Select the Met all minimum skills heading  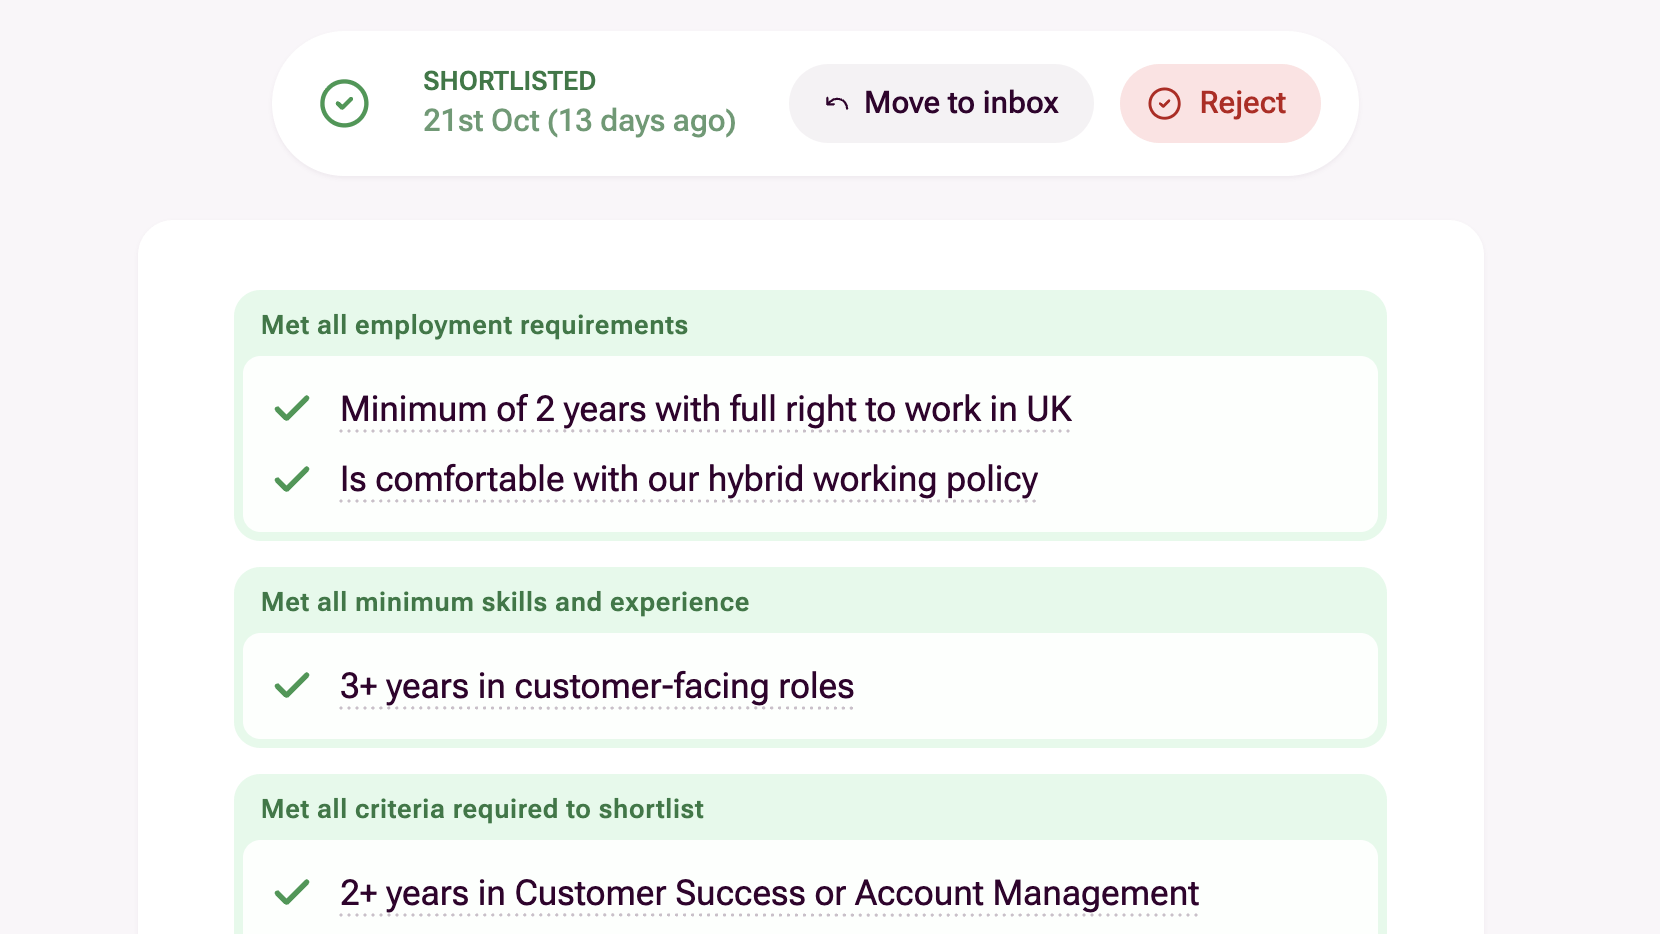click(x=504, y=602)
